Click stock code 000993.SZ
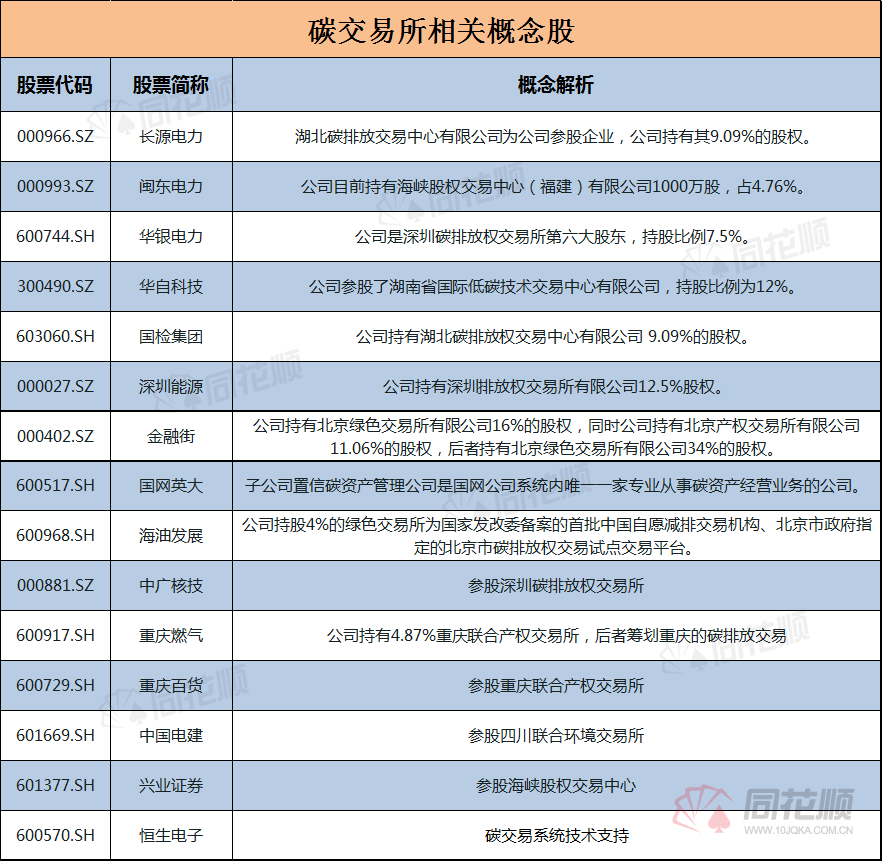Viewport: 883px width, 862px height. coord(55,186)
